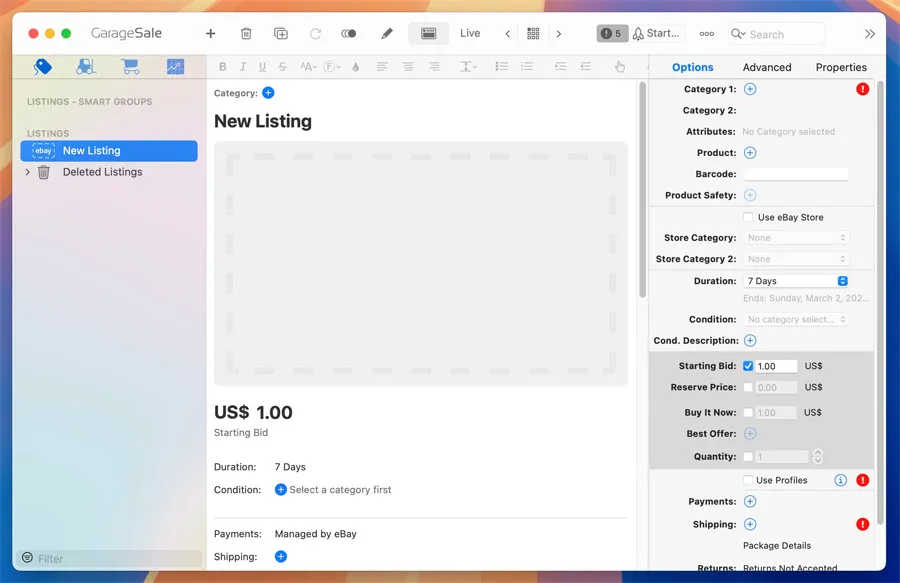Click the Live mode button
This screenshot has height=583, width=900.
click(x=470, y=34)
